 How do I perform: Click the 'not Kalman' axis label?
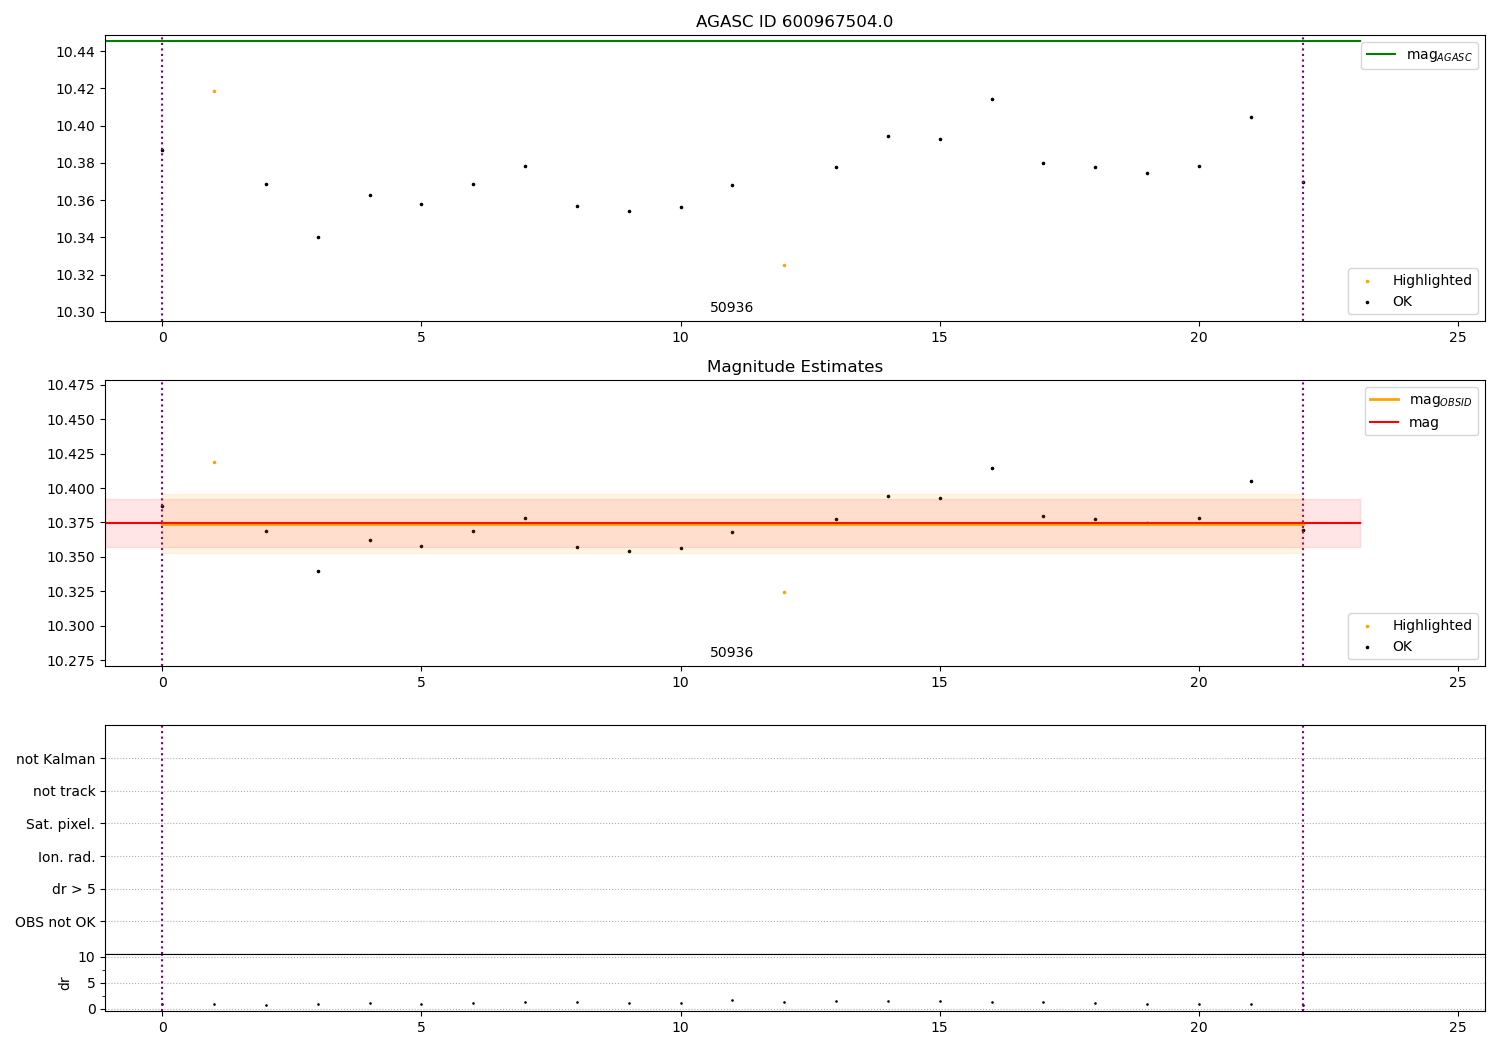click(x=56, y=759)
